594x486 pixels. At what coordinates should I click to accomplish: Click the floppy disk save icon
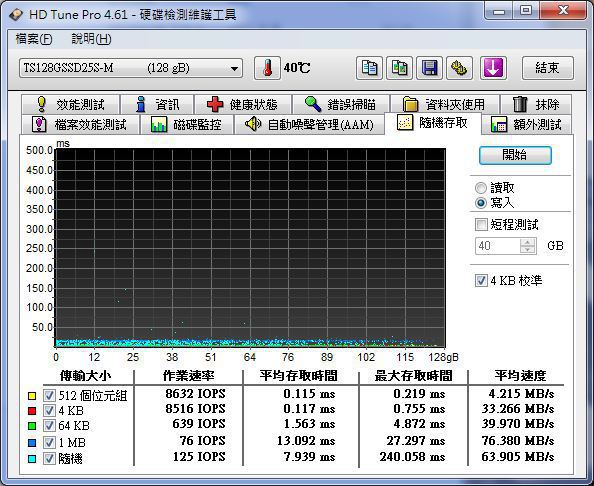(429, 68)
